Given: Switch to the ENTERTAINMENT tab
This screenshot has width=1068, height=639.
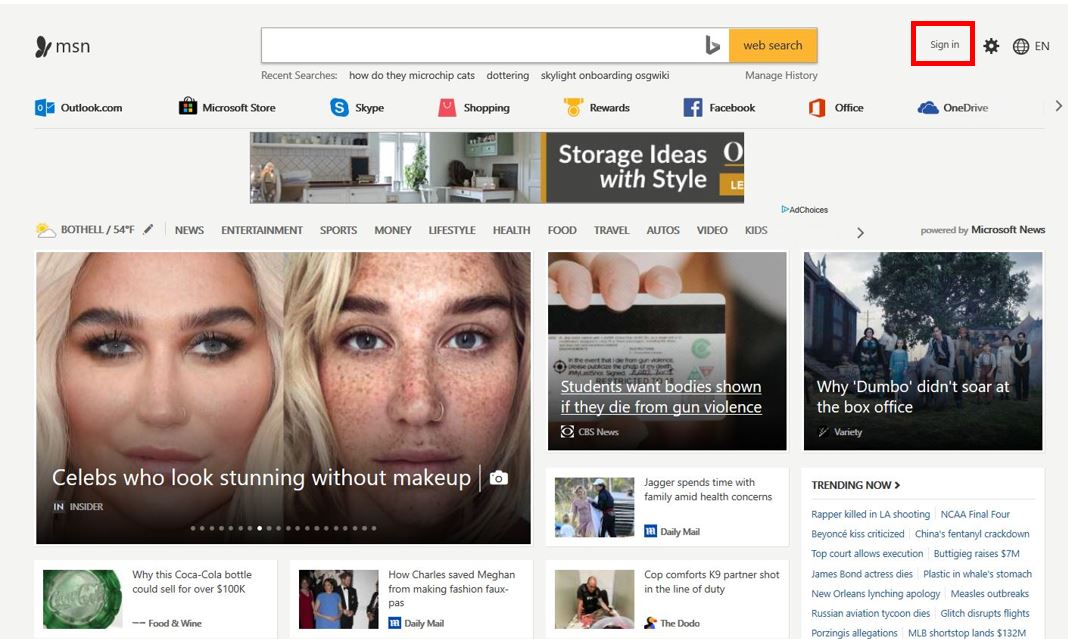Looking at the screenshot, I should pos(262,230).
